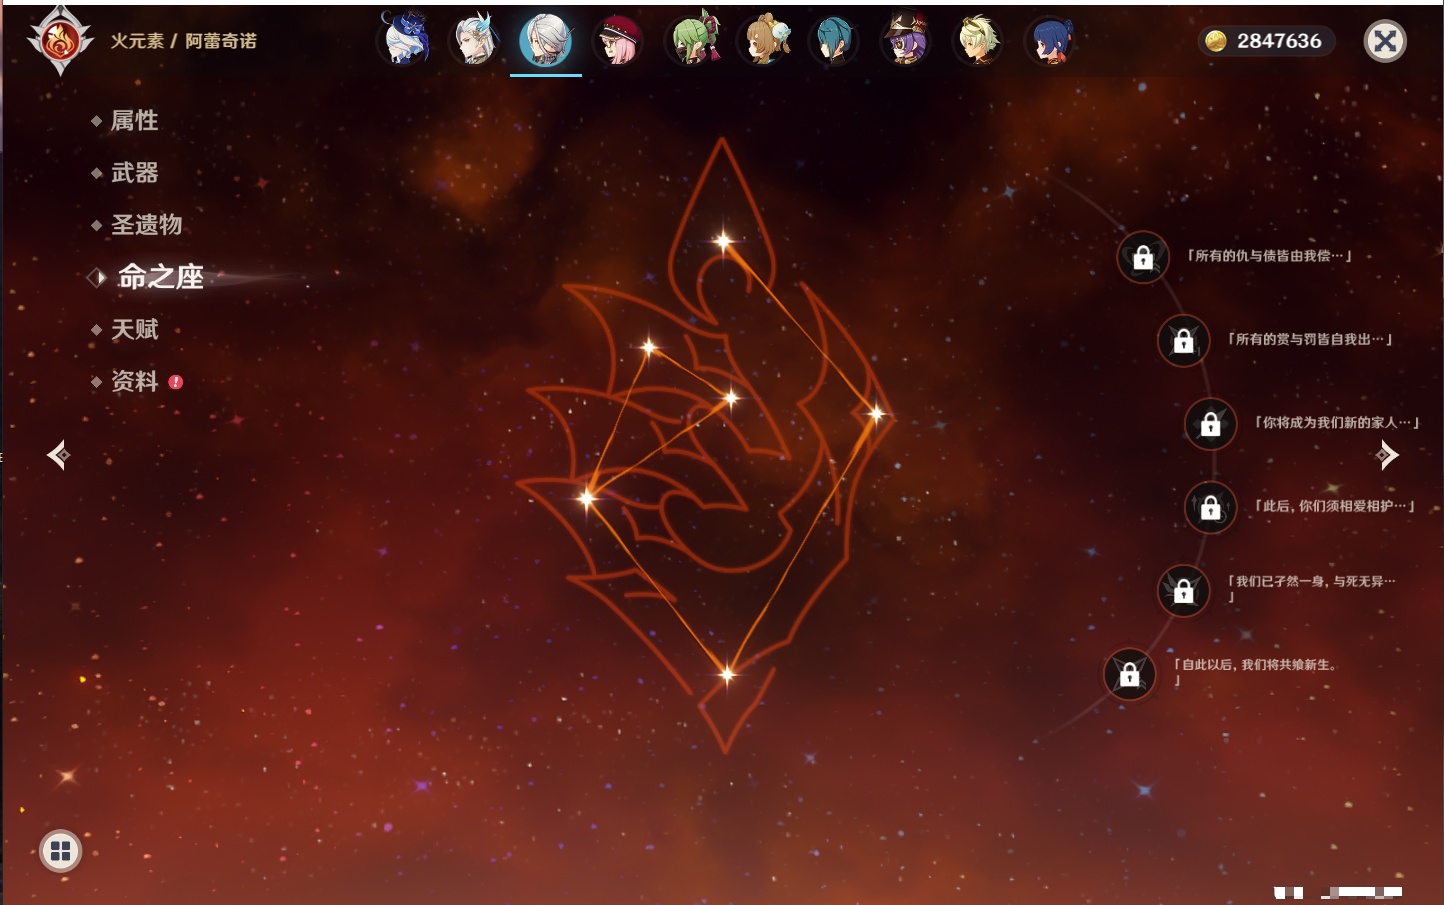Close the character screen with the X
The image size is (1444, 905).
click(x=1386, y=41)
